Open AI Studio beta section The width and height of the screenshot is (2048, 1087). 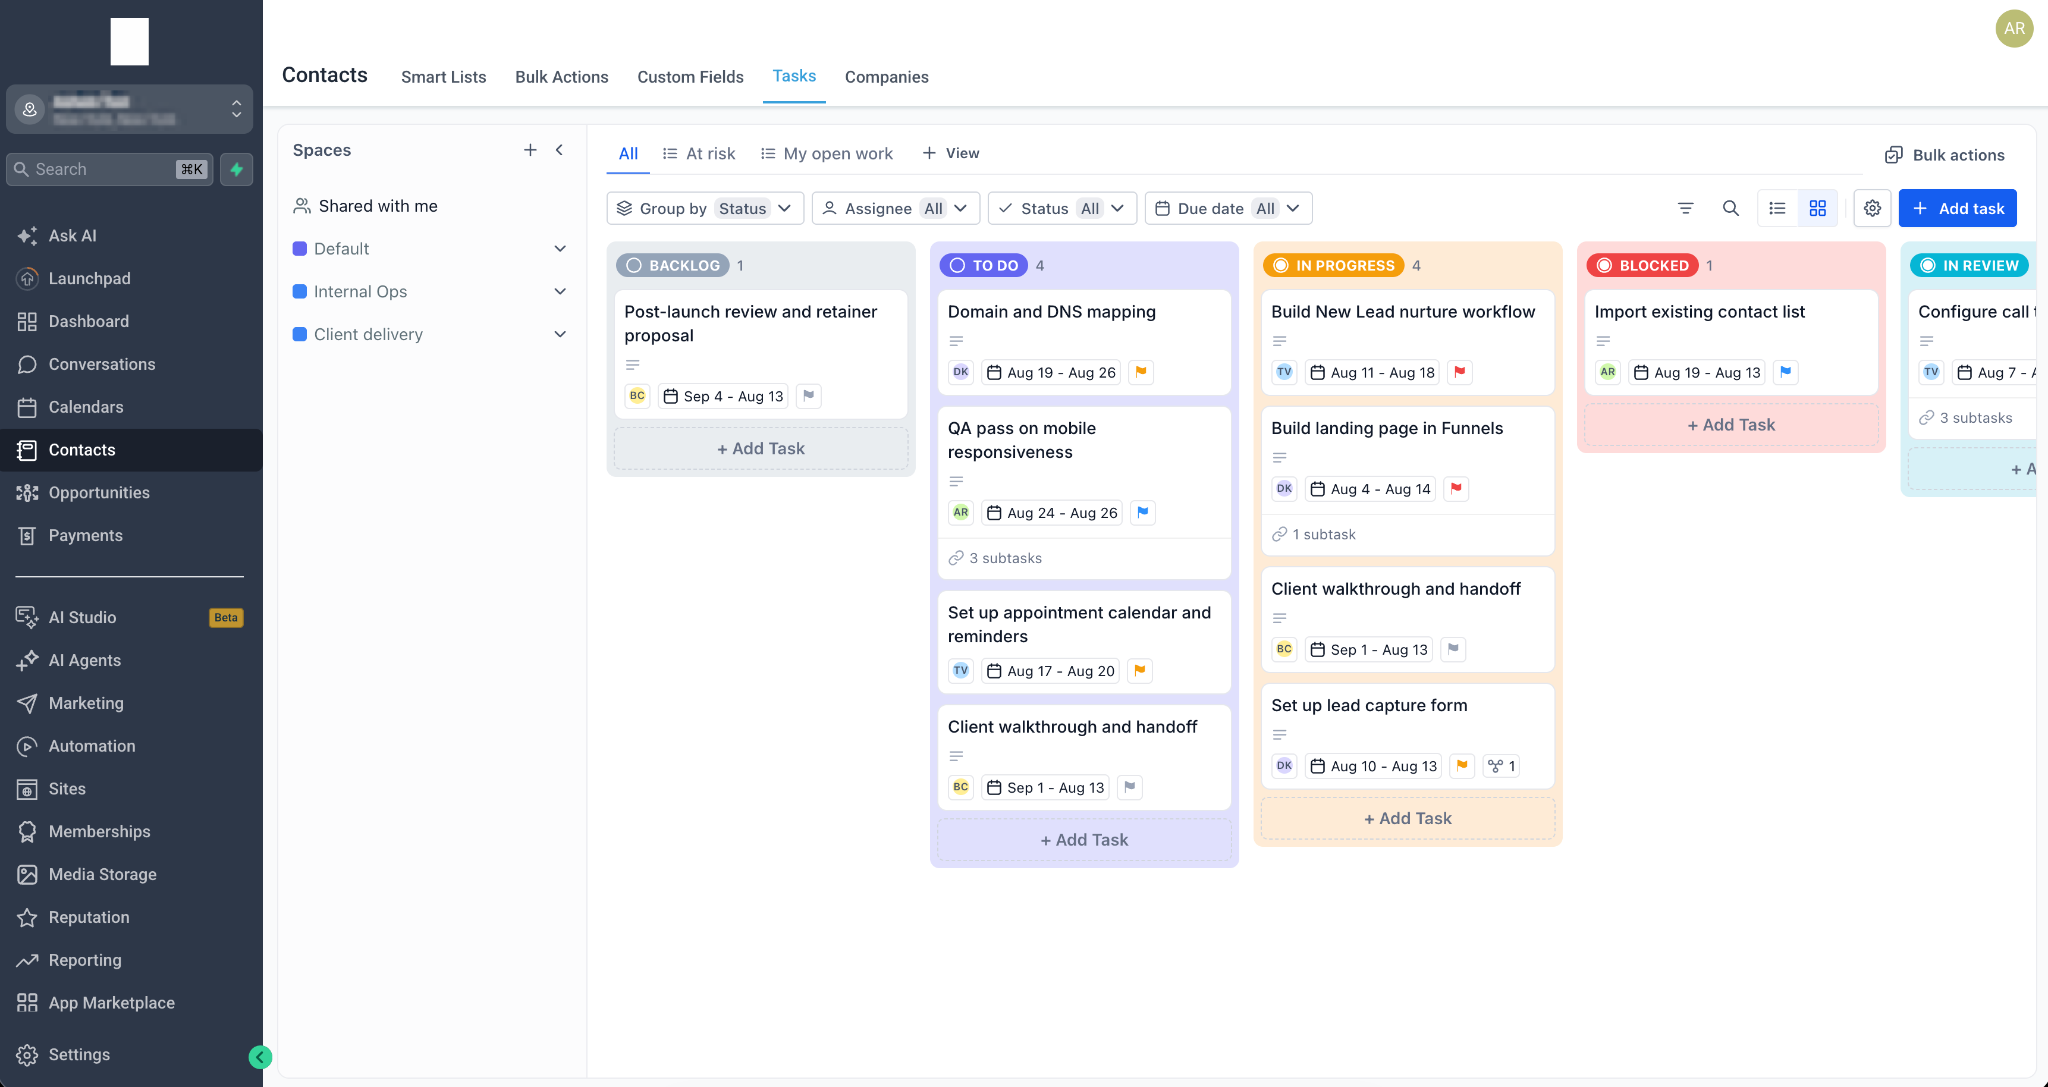point(130,618)
